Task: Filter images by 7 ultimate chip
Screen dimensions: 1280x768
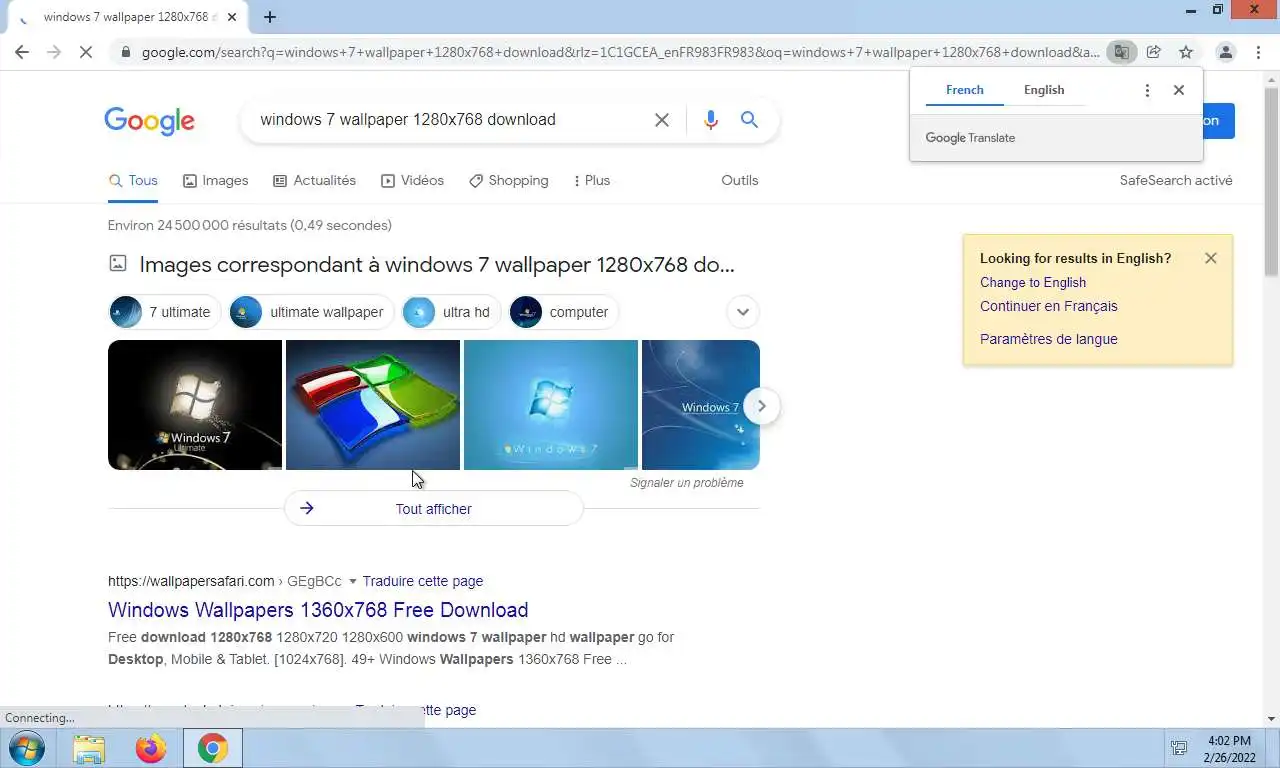Action: pyautogui.click(x=164, y=312)
